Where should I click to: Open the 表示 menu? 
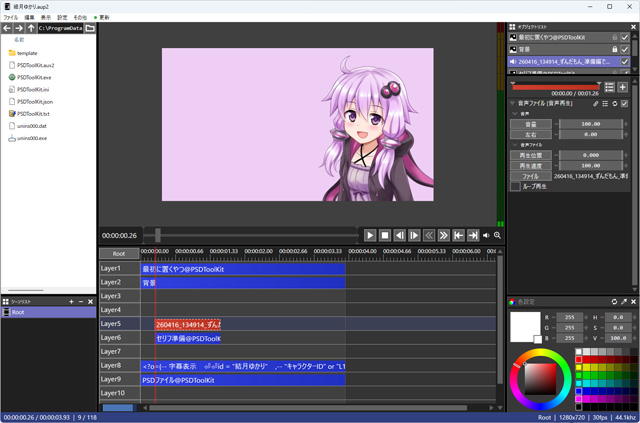point(46,18)
